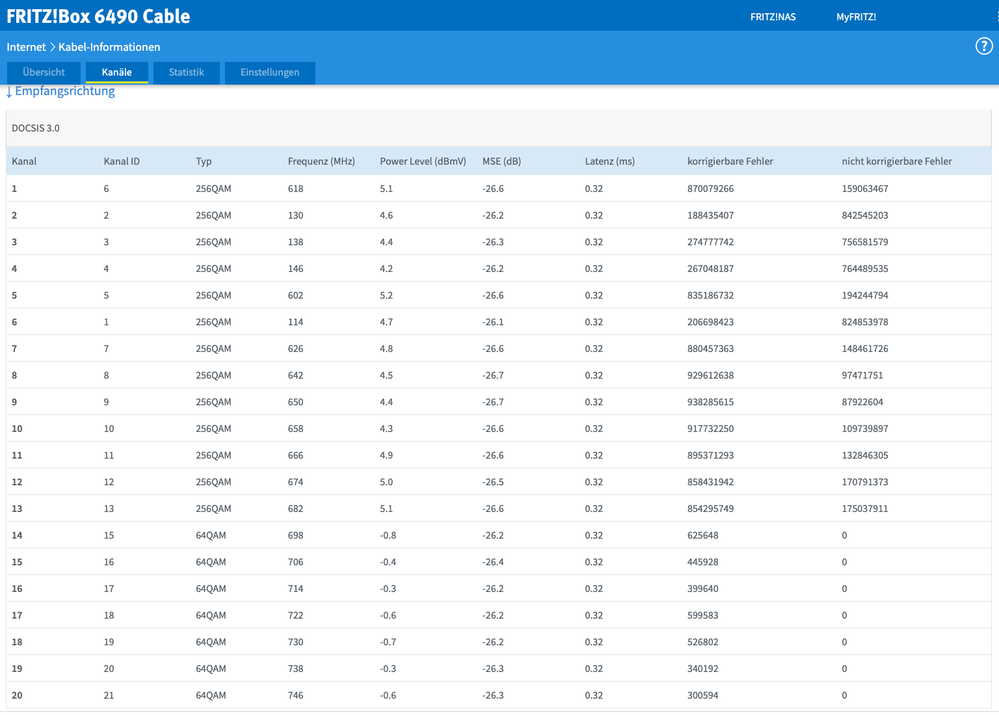Select the row for Kanal 14
999x715 pixels.
click(x=498, y=535)
